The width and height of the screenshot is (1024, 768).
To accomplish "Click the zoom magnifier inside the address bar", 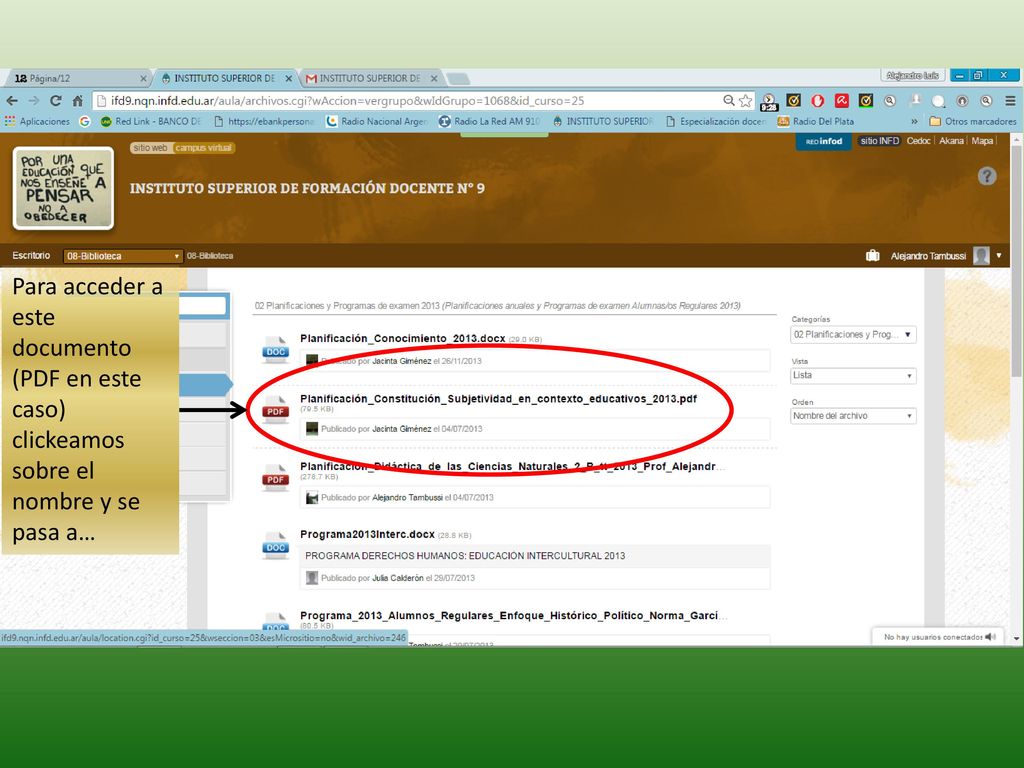I will (x=729, y=101).
